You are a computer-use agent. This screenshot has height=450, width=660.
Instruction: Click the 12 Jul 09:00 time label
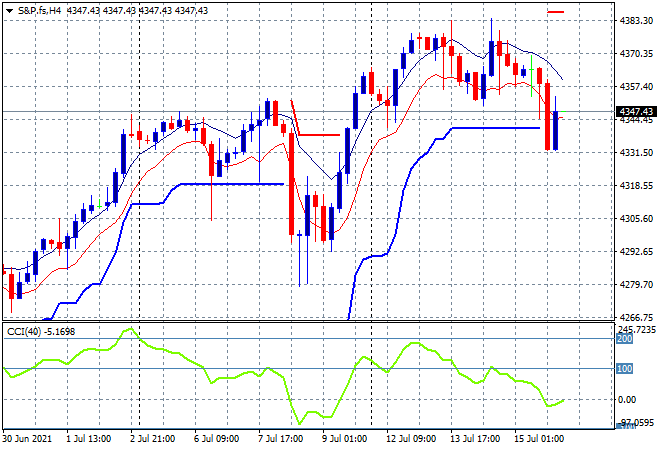tap(411, 439)
